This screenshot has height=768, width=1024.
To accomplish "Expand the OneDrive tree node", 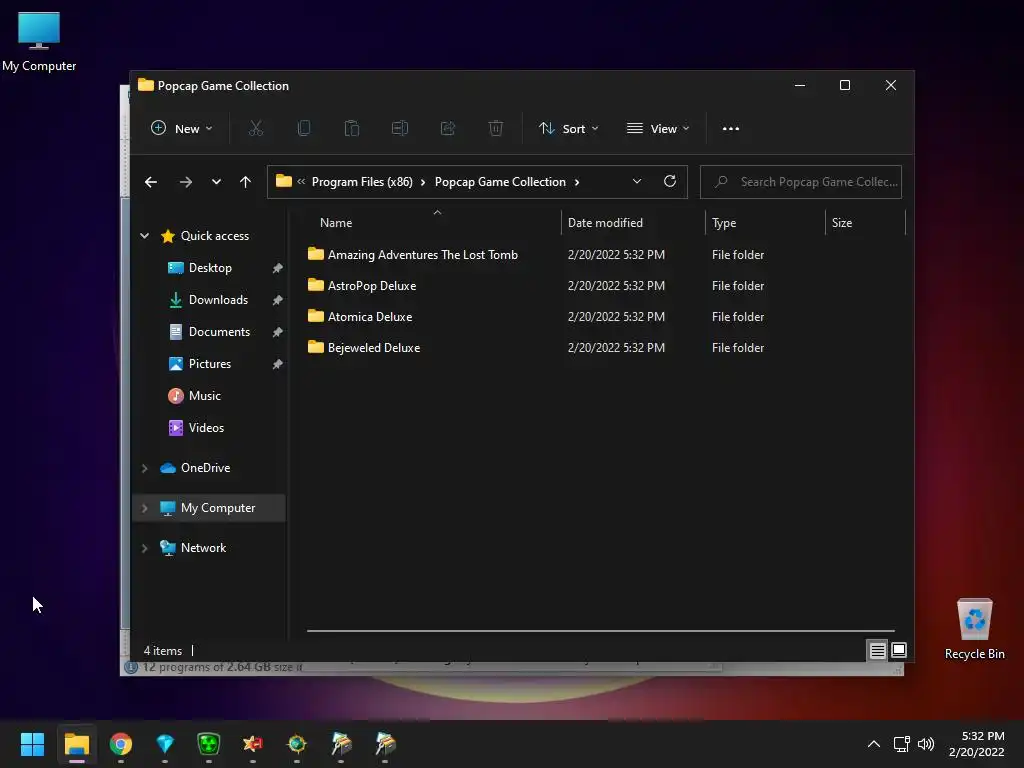I will coord(144,468).
